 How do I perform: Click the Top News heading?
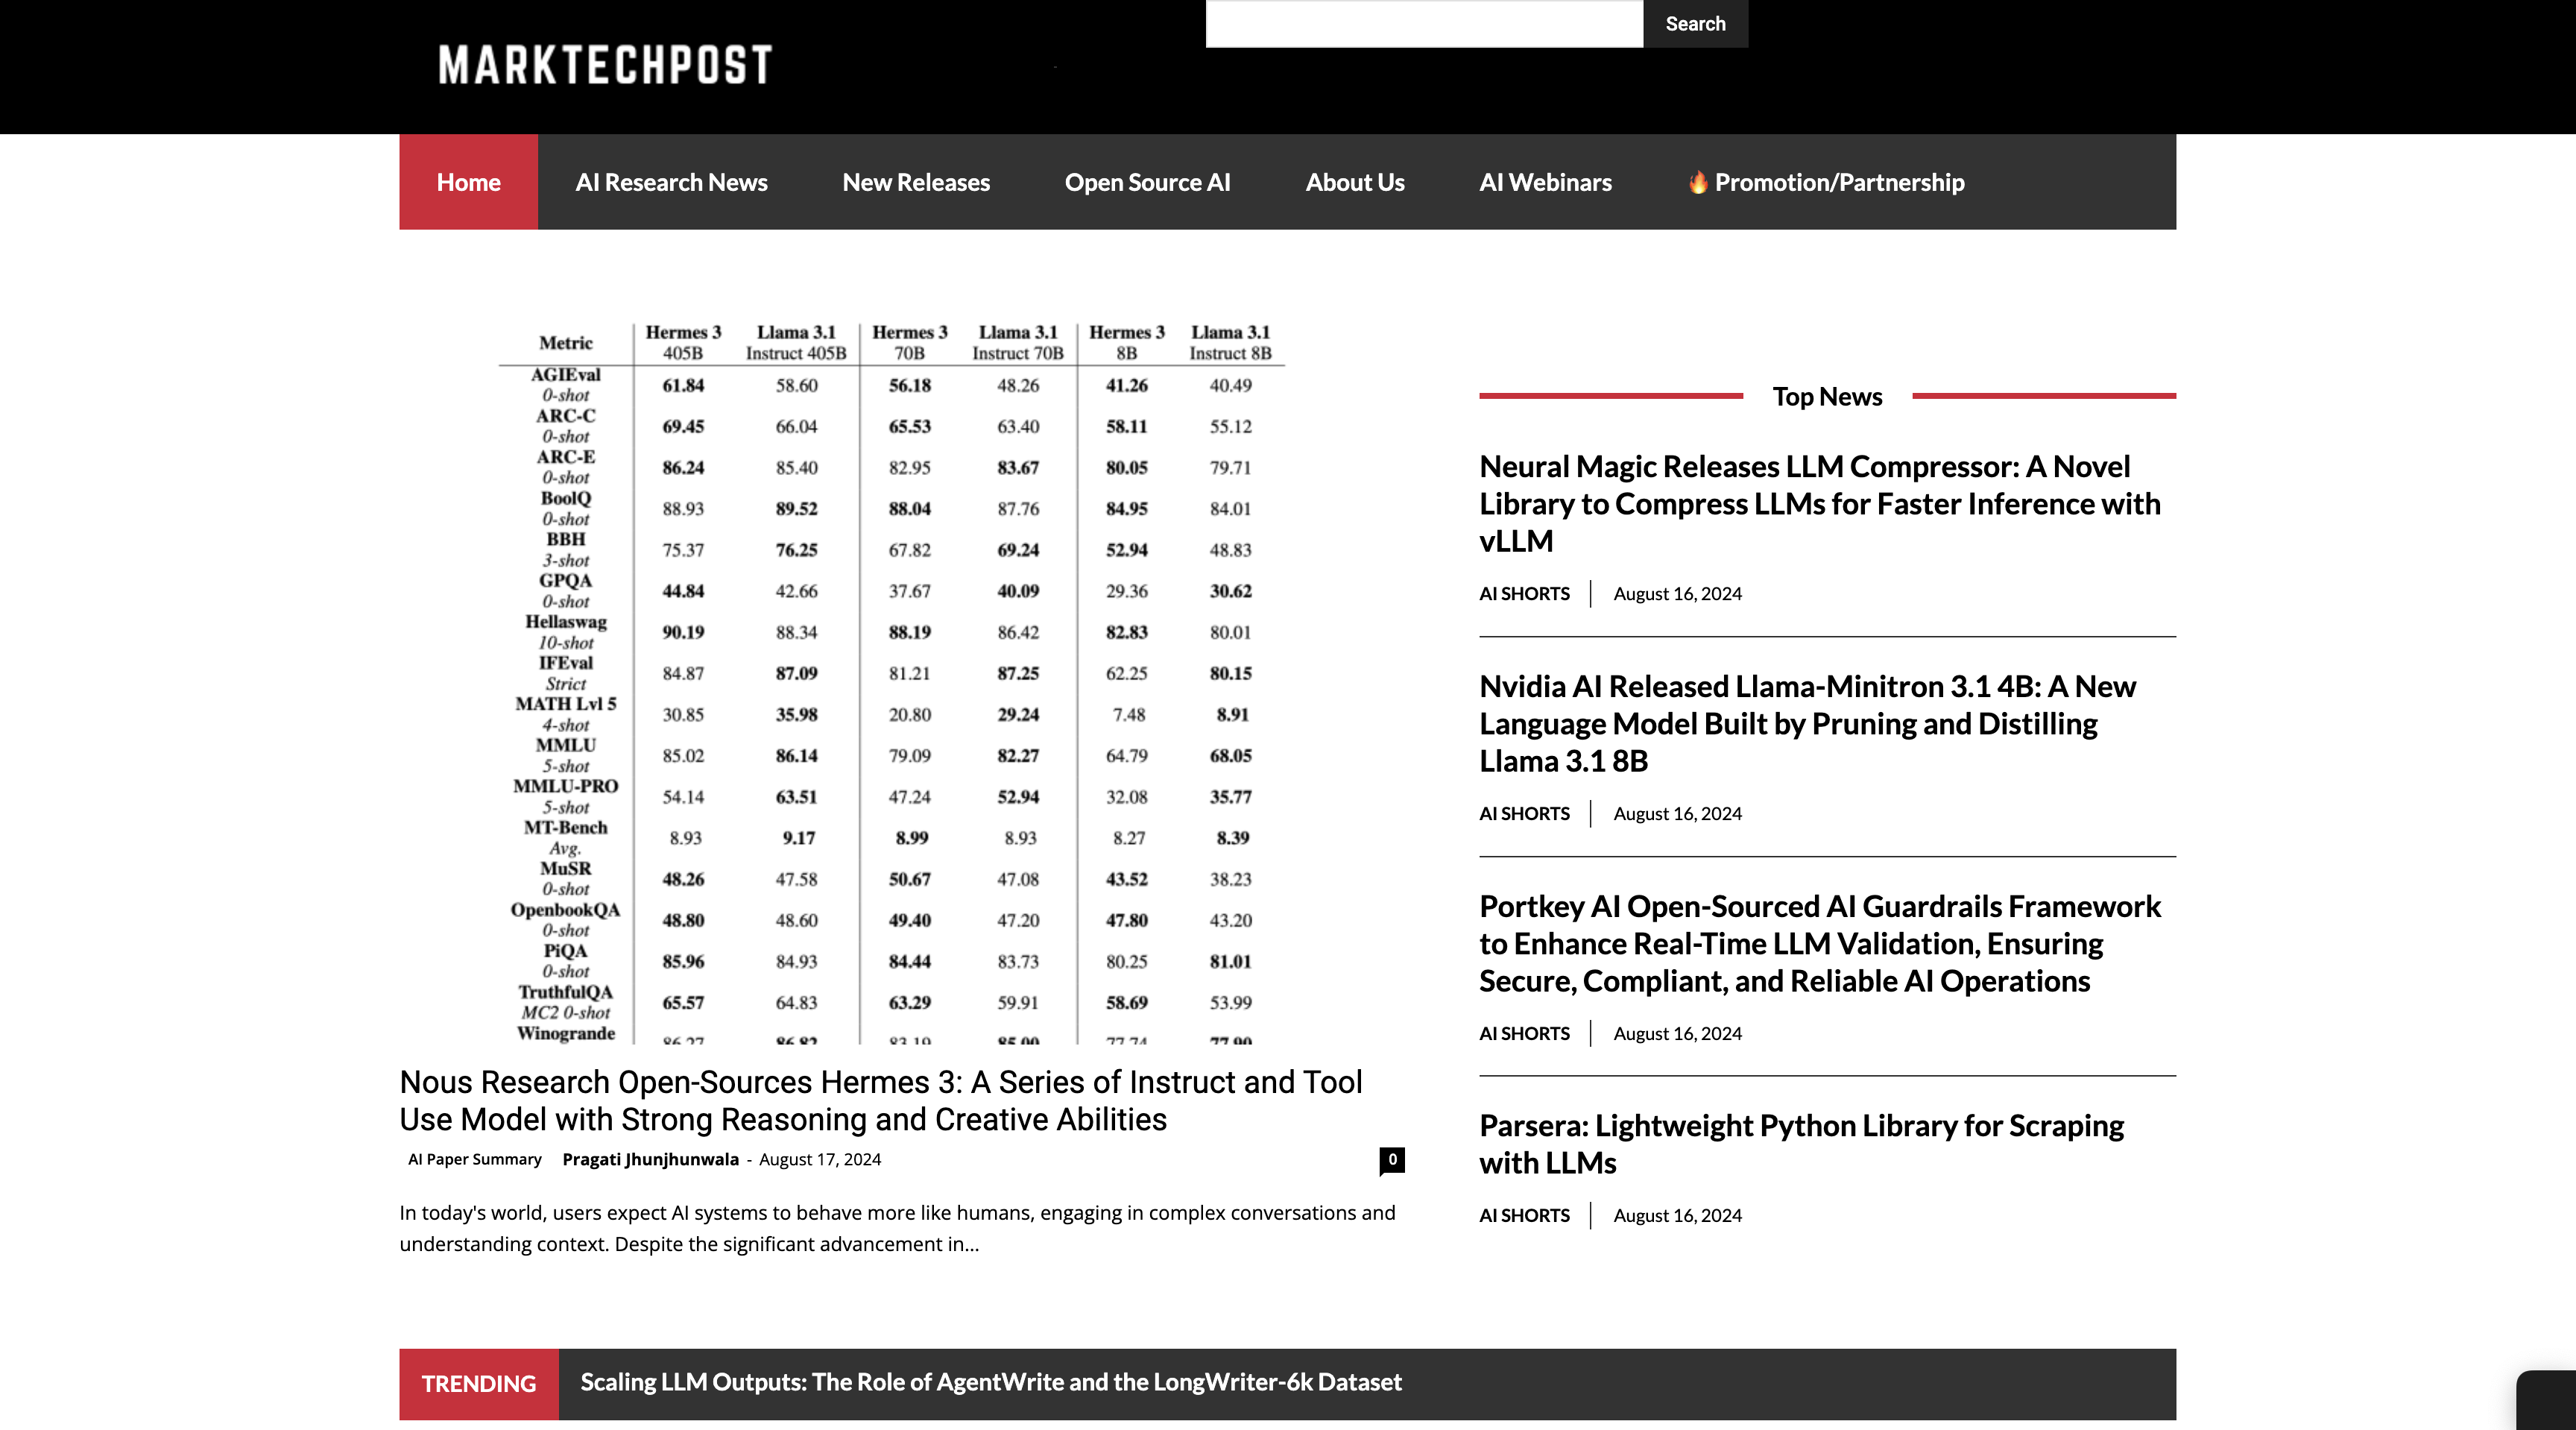[x=1827, y=397]
